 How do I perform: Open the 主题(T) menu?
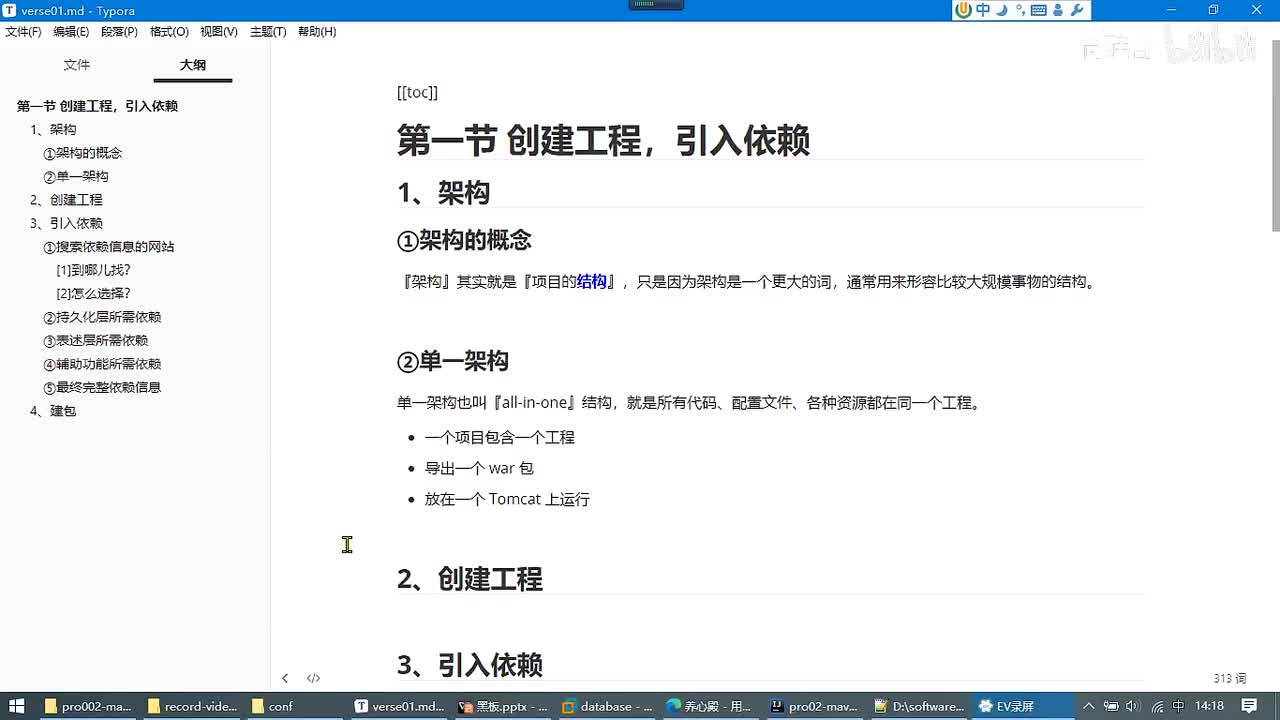[x=268, y=32]
